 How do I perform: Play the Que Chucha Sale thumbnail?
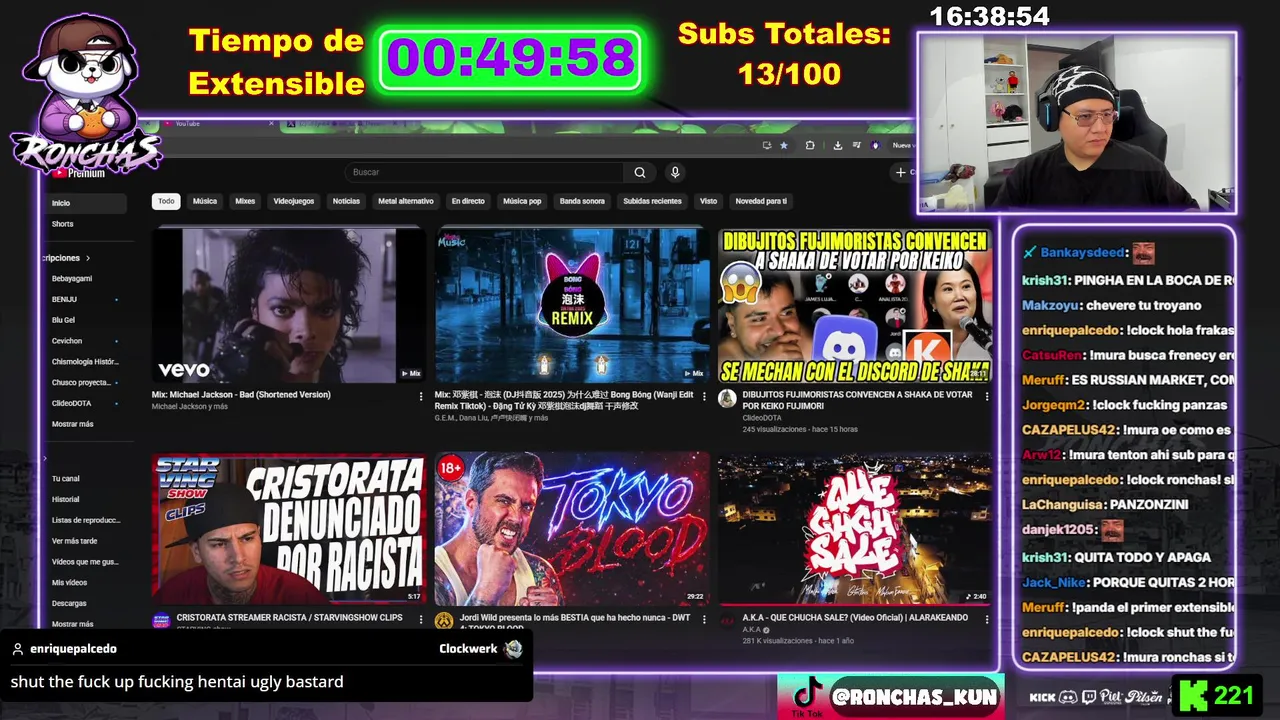tap(855, 528)
